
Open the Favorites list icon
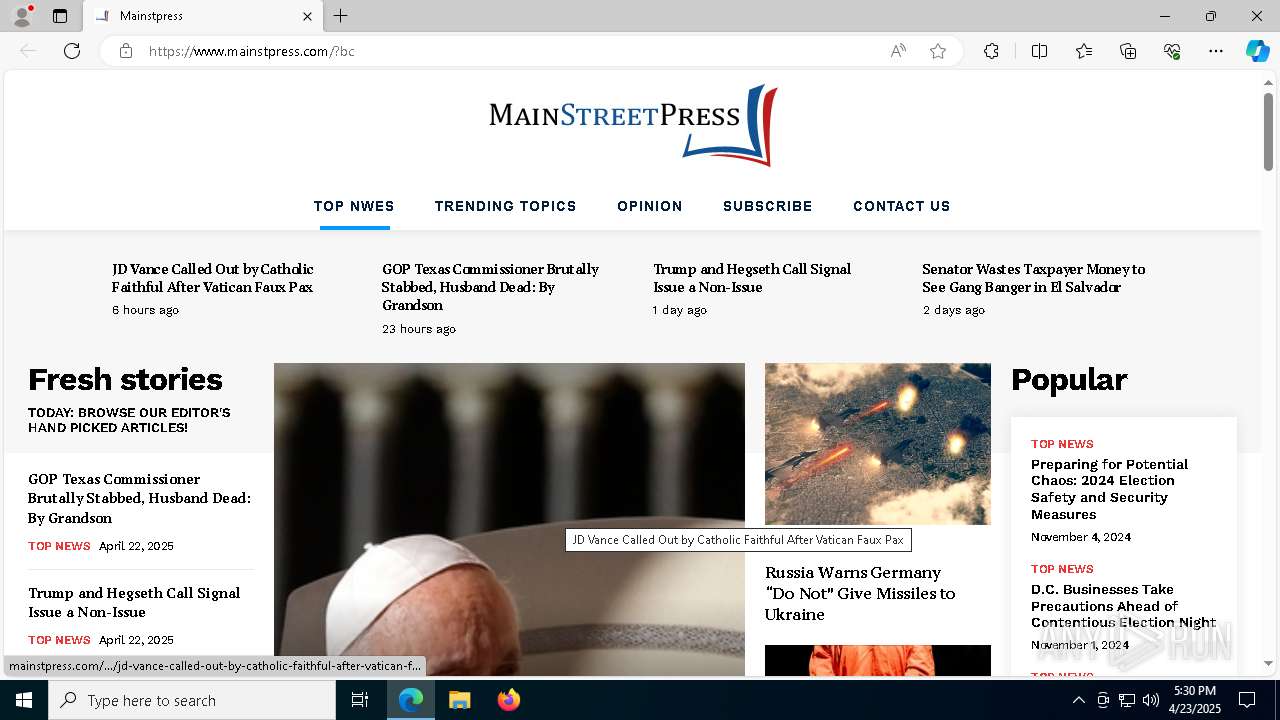pyautogui.click(x=1084, y=51)
